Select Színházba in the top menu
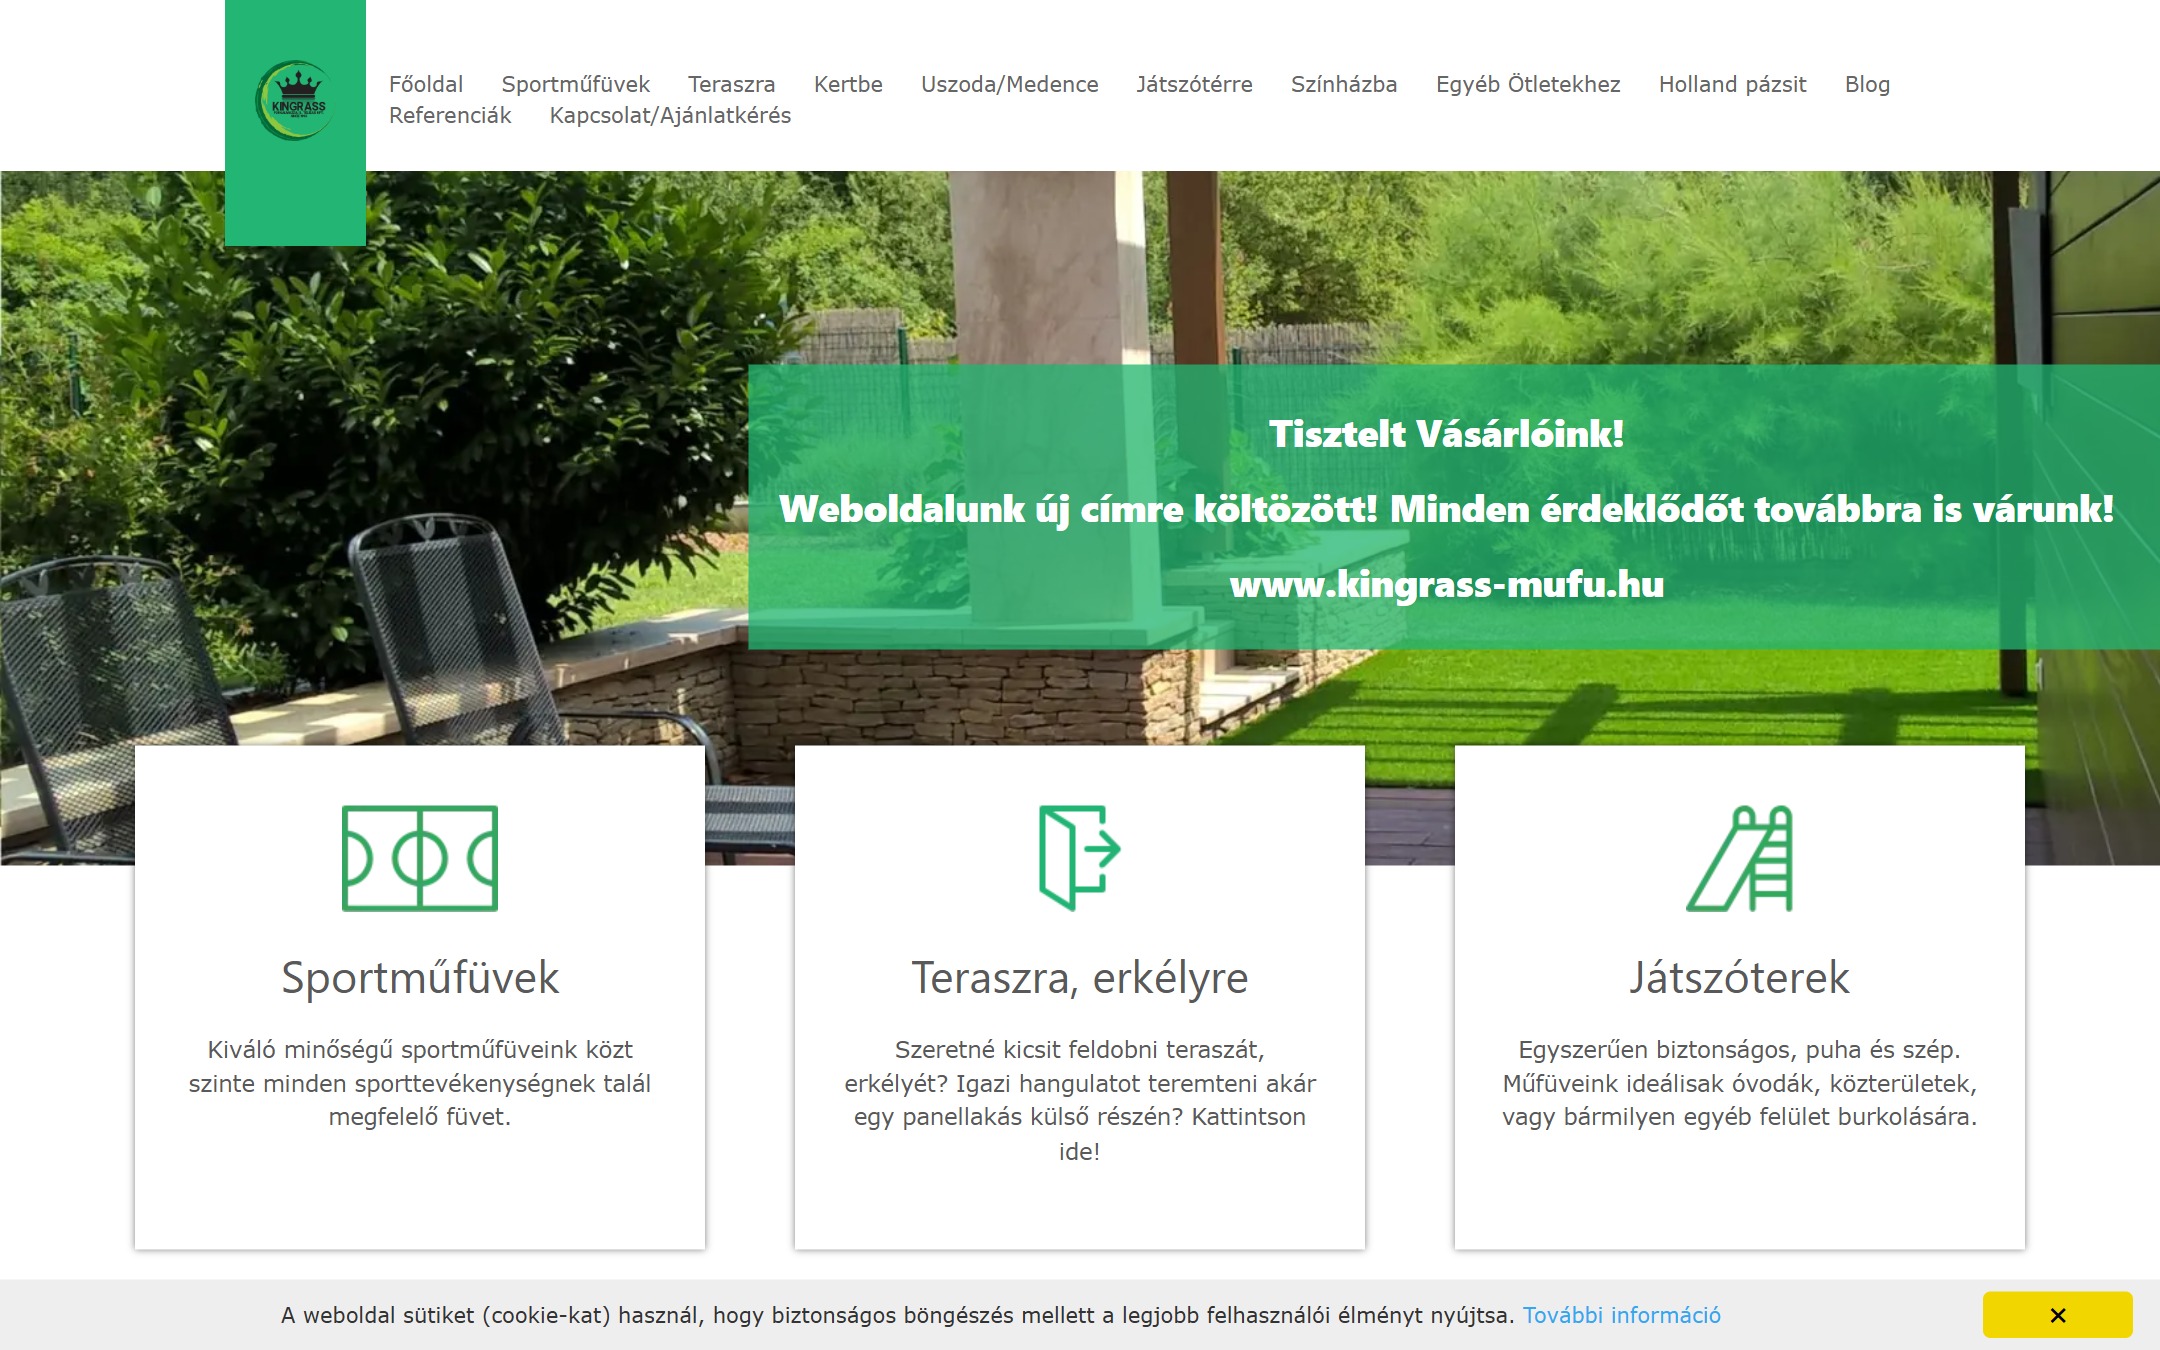 click(x=1344, y=84)
